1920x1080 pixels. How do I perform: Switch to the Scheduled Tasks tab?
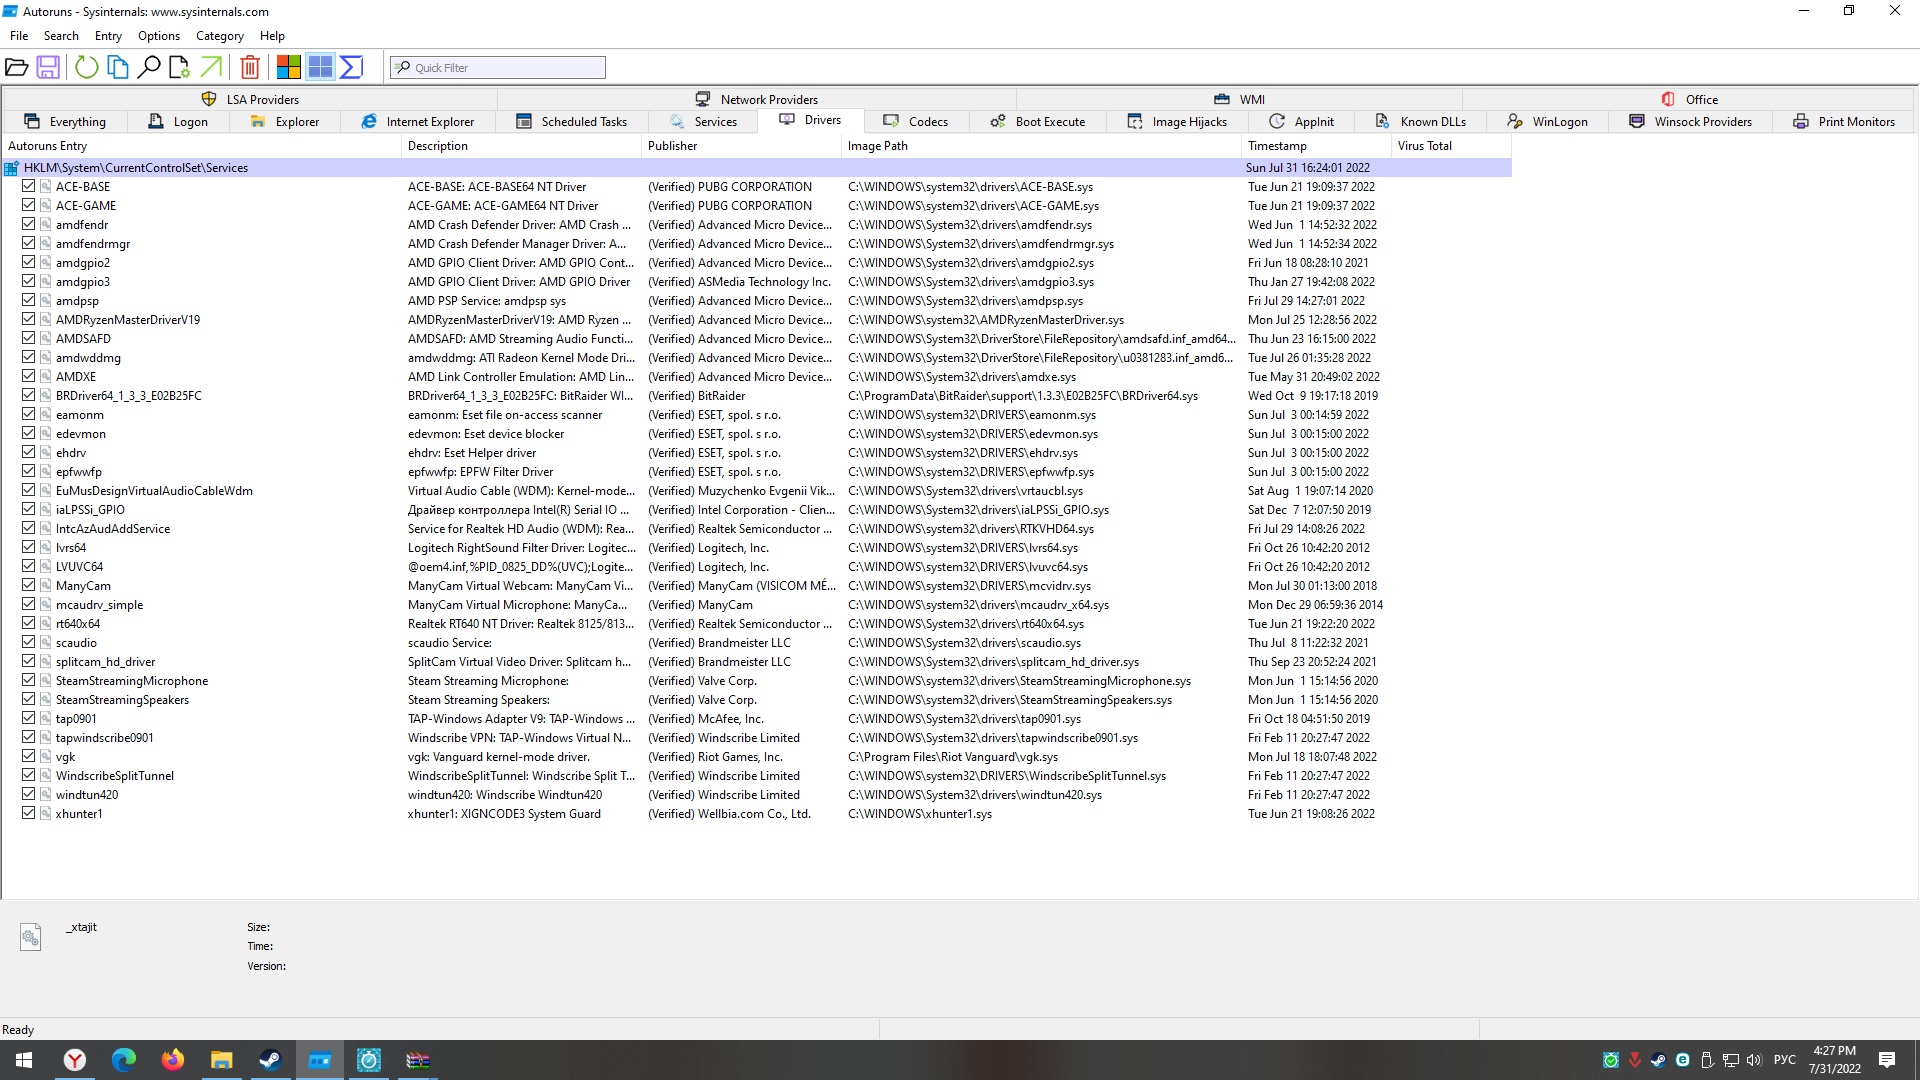click(573, 122)
